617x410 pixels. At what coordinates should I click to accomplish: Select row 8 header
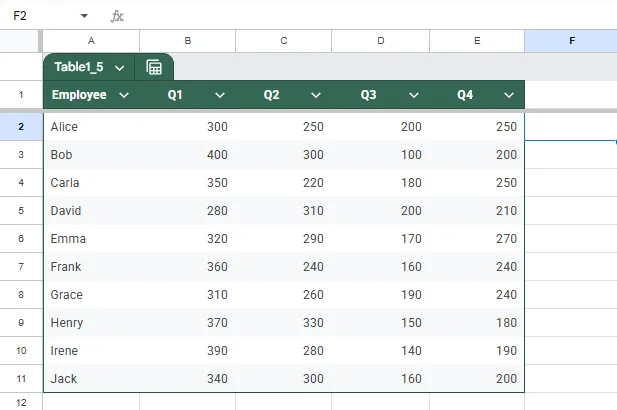pos(21,294)
